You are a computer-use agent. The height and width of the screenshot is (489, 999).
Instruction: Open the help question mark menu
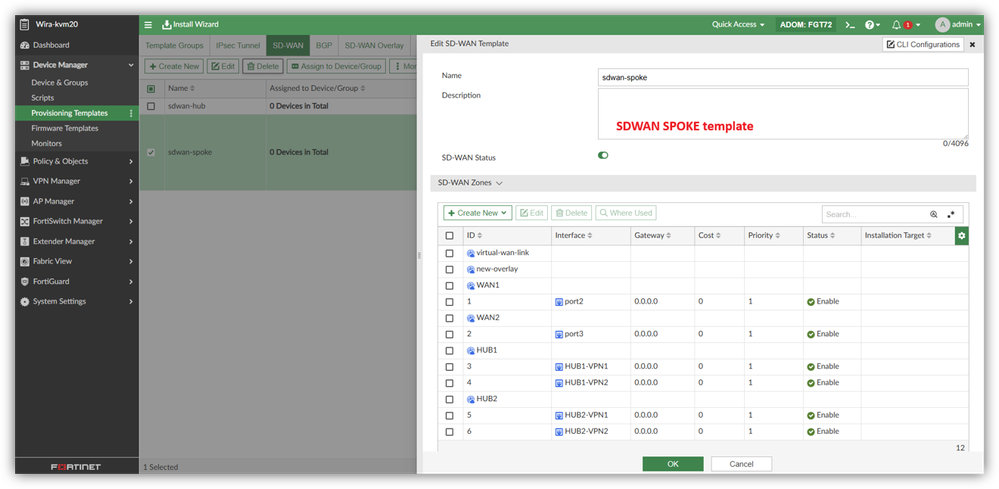click(x=870, y=24)
